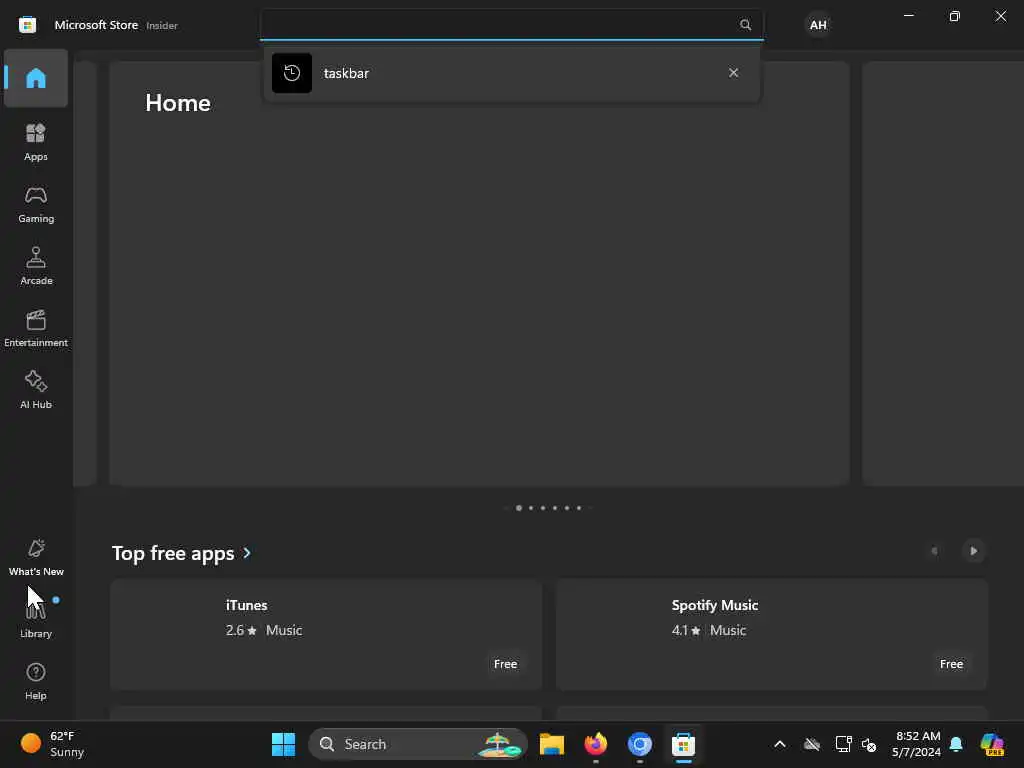
Task: Select the 'taskbar' recent search suggestion
Action: 511,73
